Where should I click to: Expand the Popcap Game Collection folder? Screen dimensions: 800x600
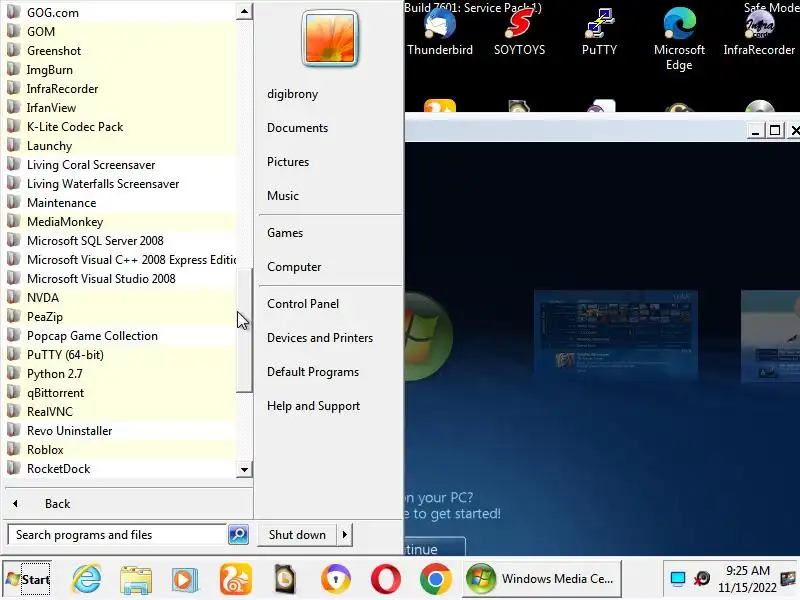click(x=120, y=336)
